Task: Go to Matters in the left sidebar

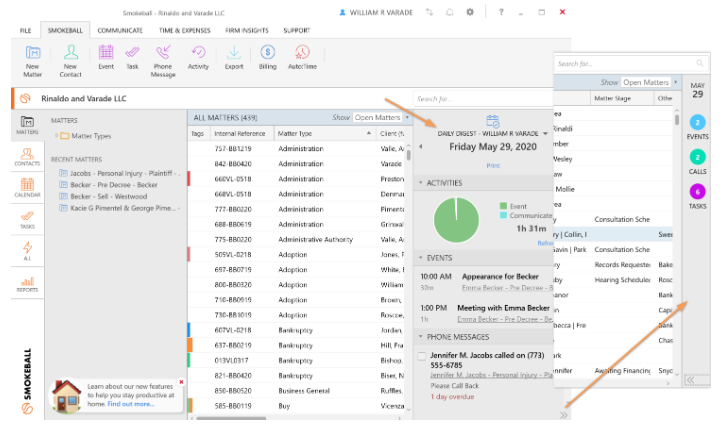Action: point(27,125)
